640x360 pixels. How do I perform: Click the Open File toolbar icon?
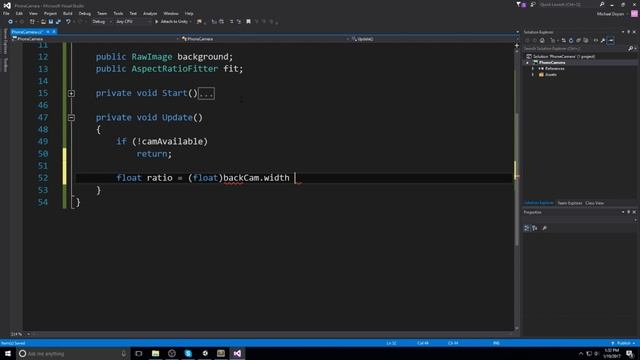coord(43,22)
